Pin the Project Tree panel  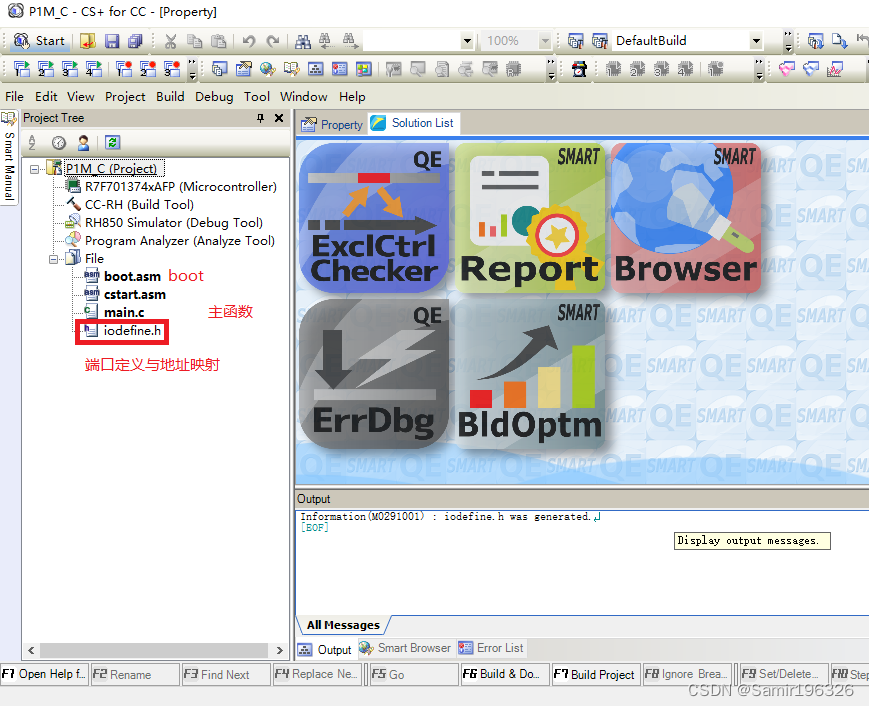(x=261, y=118)
